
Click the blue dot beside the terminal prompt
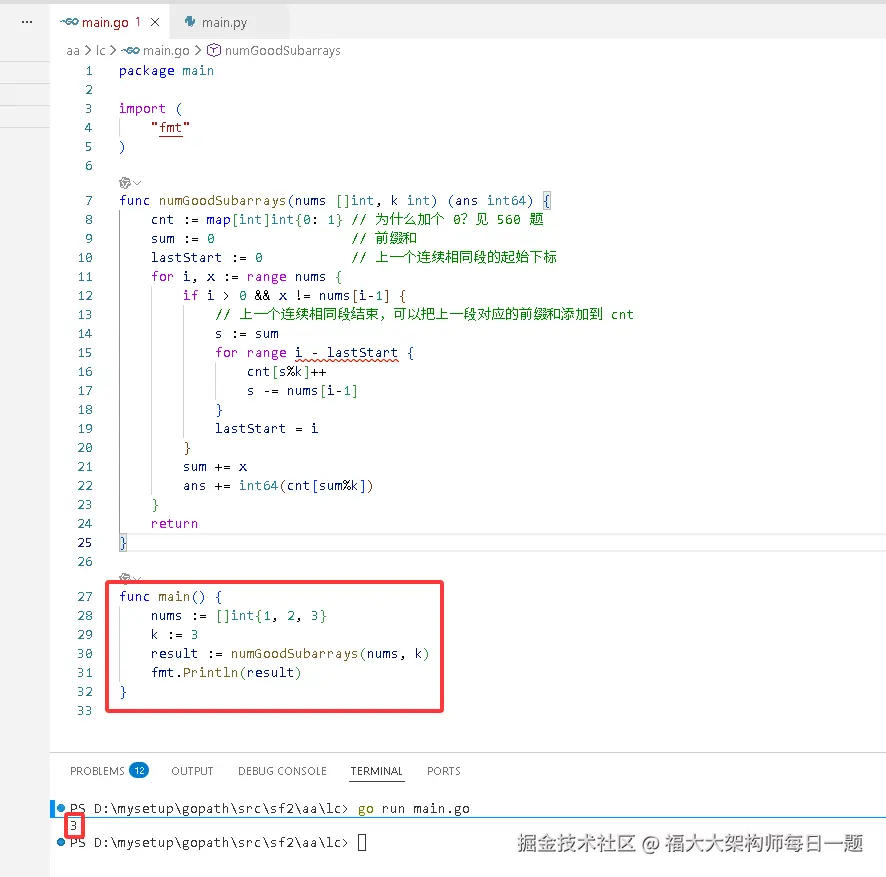coord(59,842)
